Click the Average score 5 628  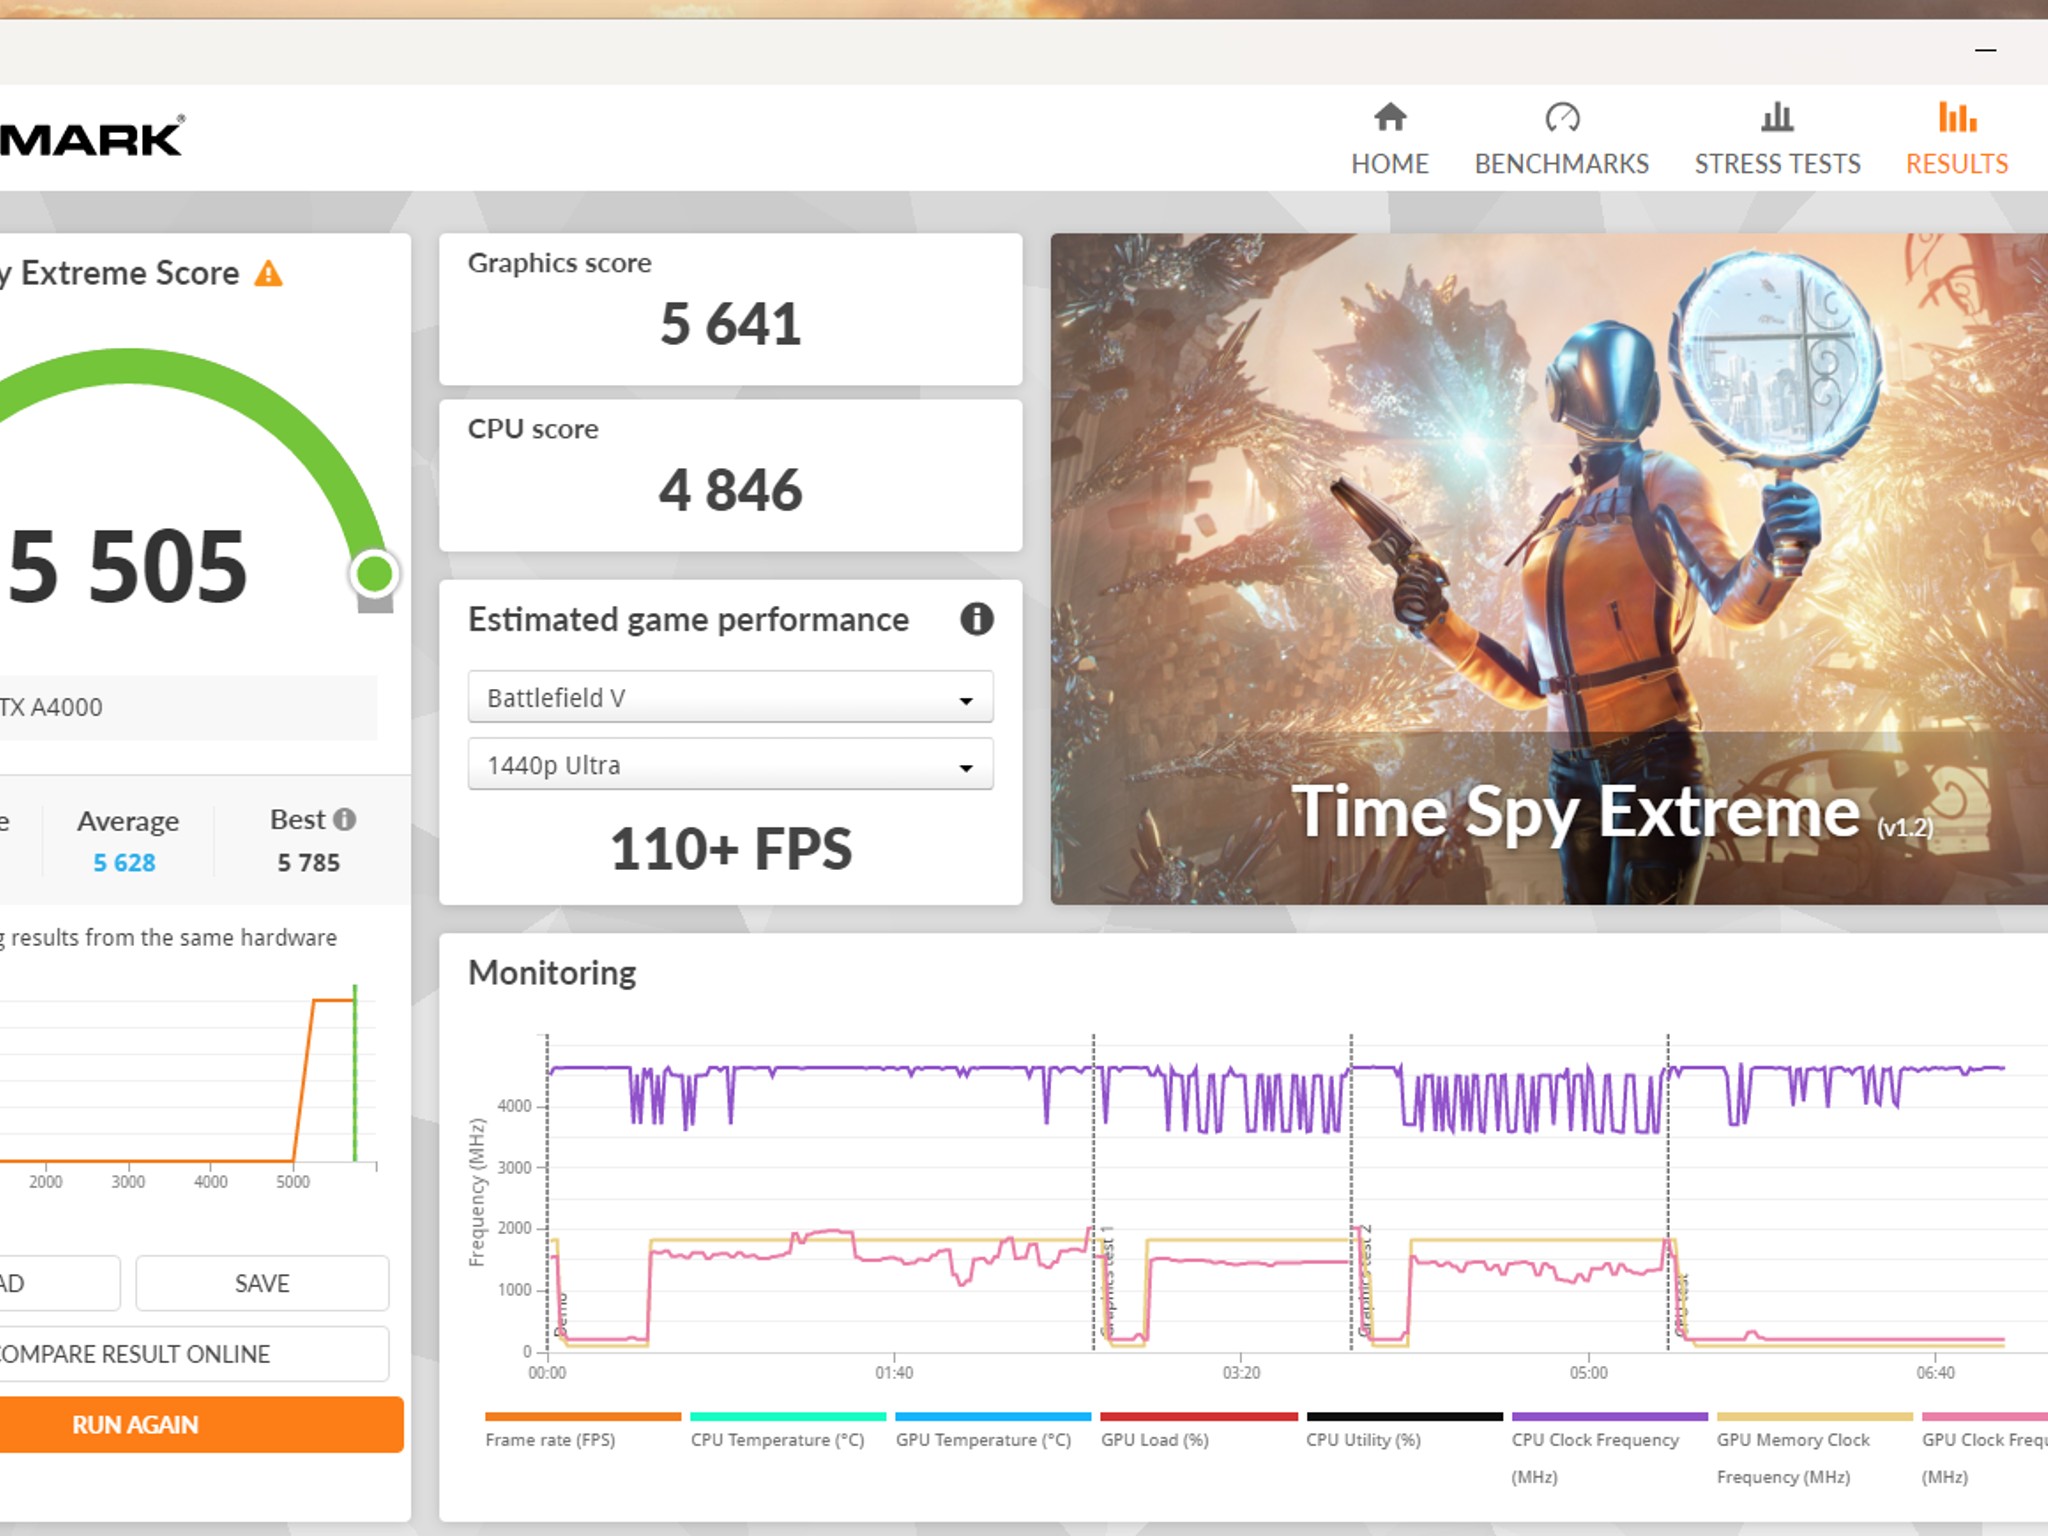click(125, 863)
